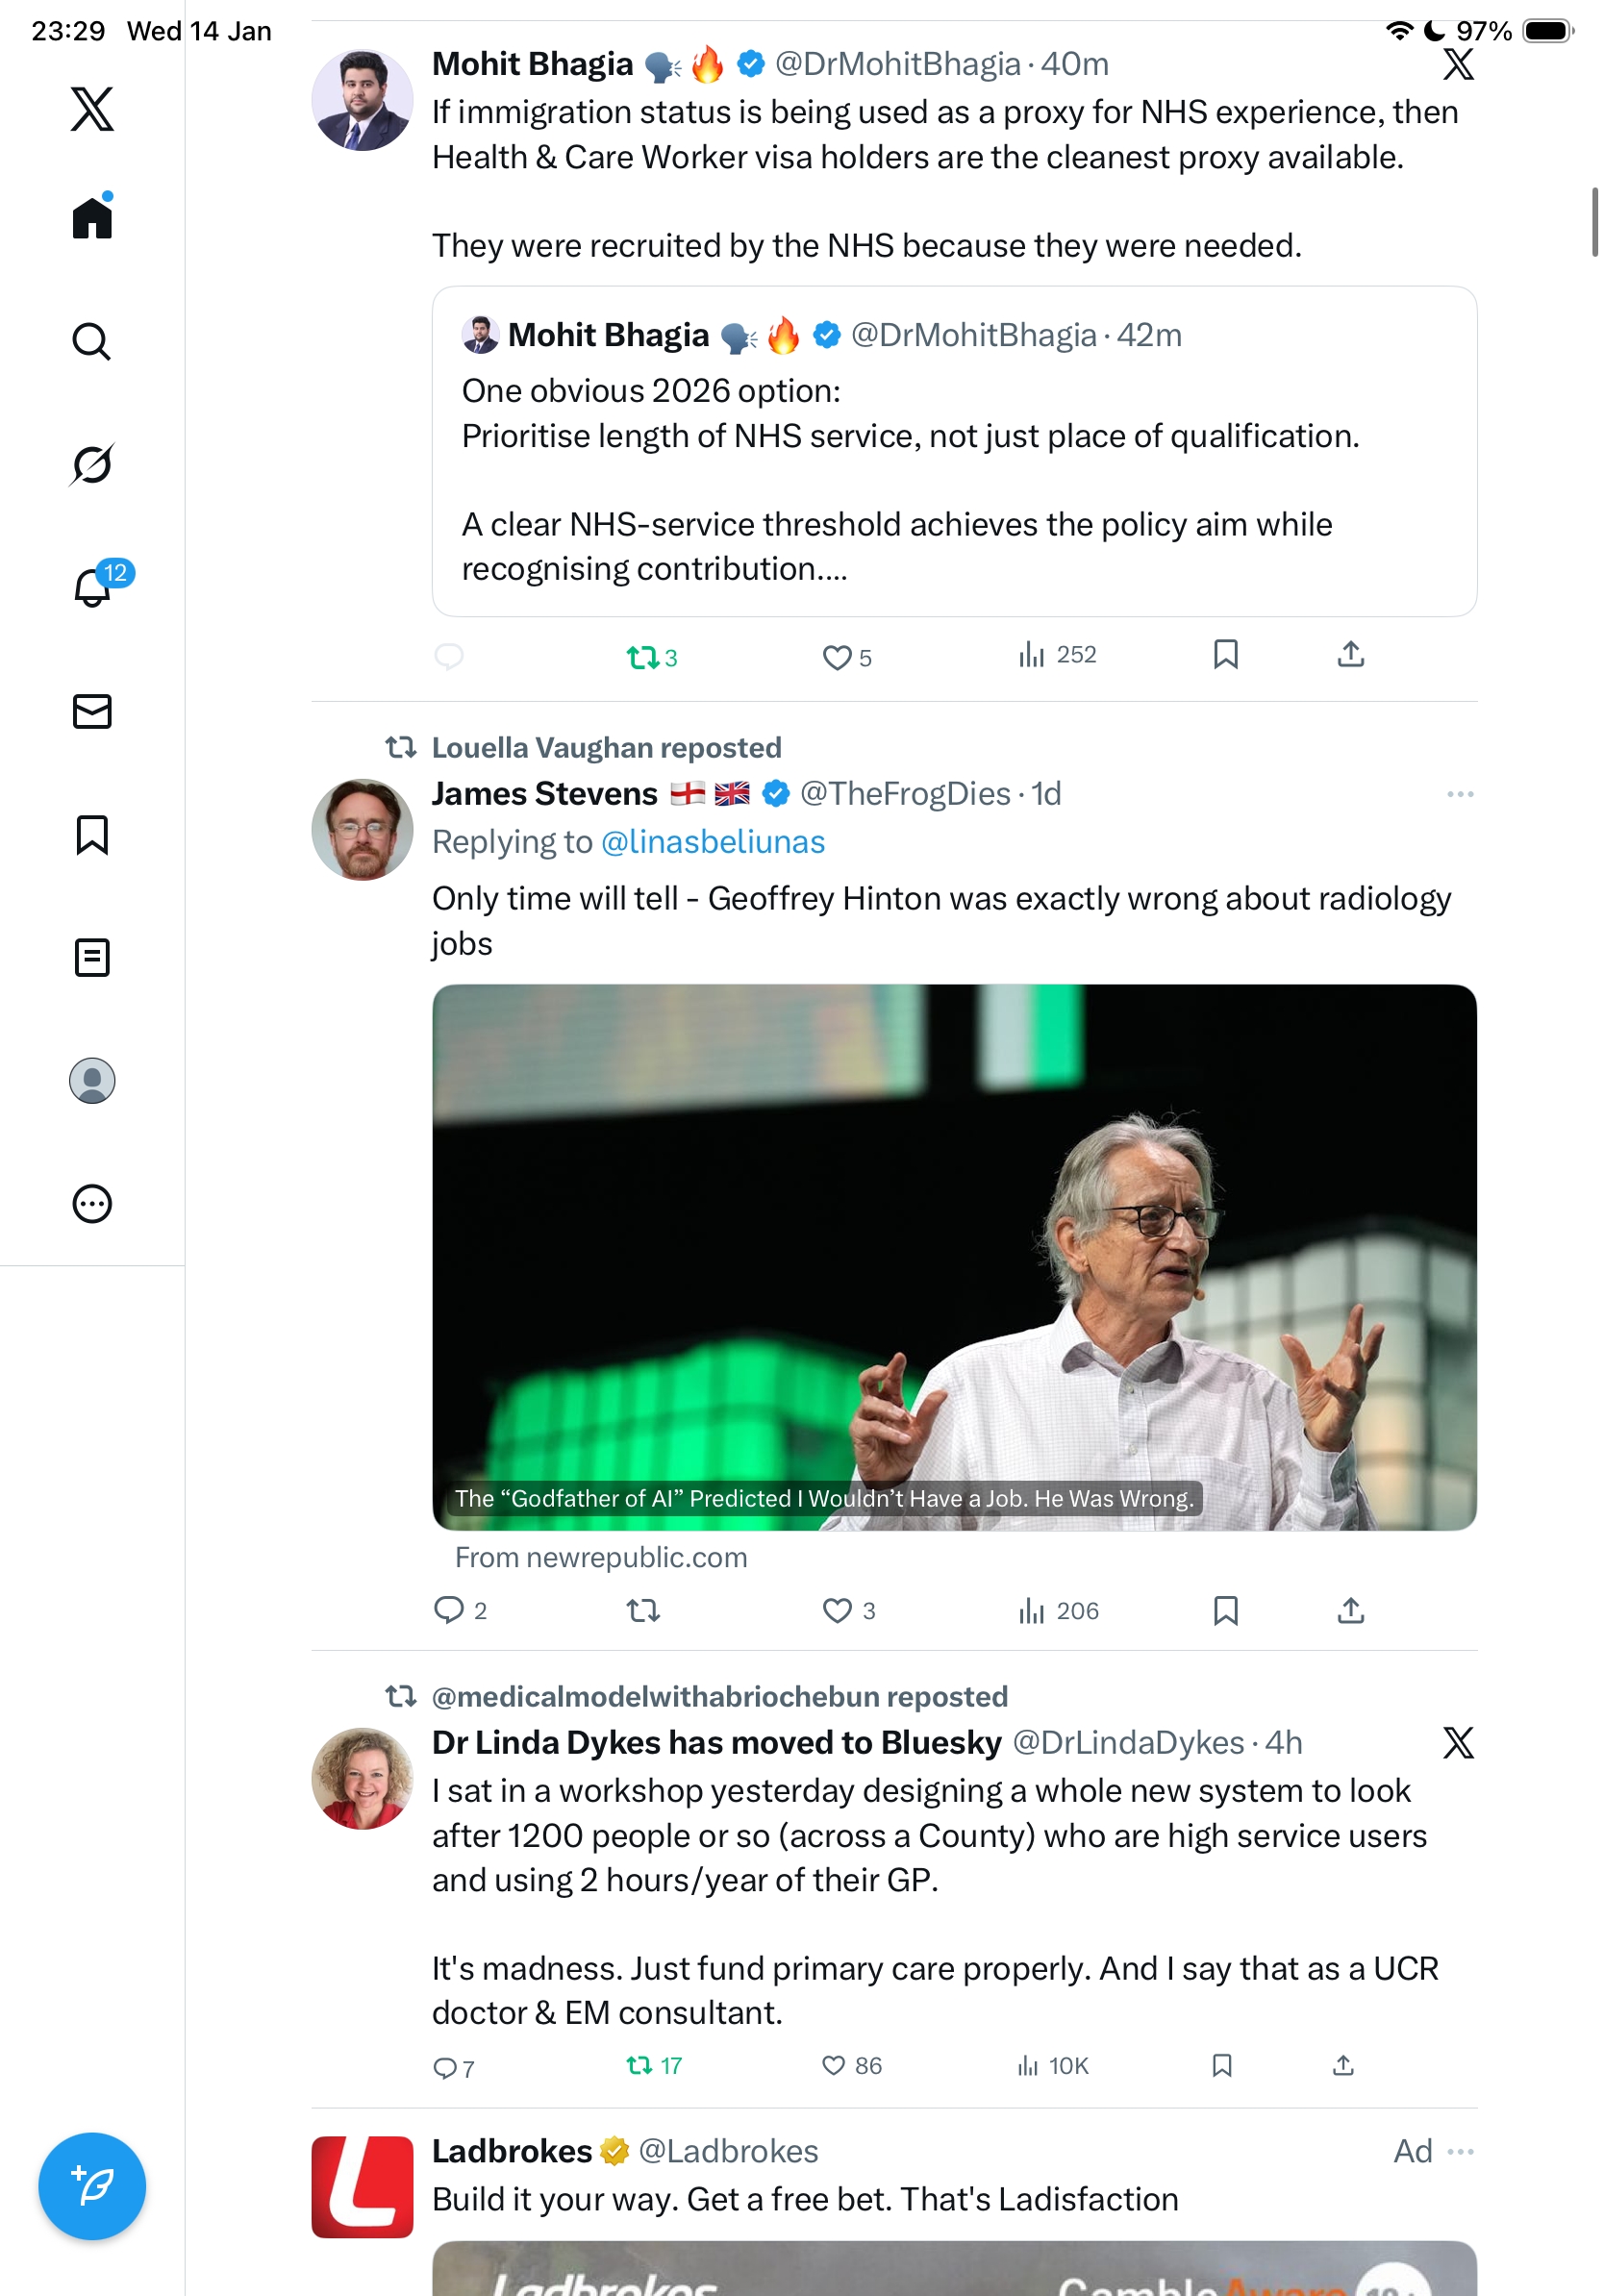Open Bookmarks in the left sidebar
Viewport: 1604px width, 2296px height.
tap(92, 835)
